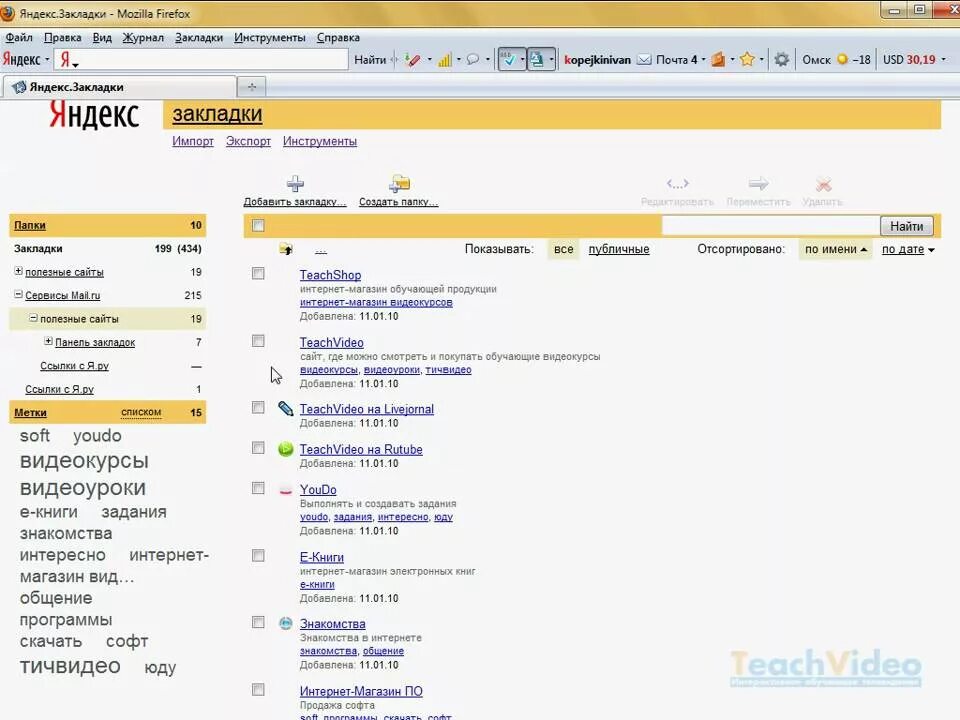The width and height of the screenshot is (960, 720).
Task: Open the Вид menu
Action: pos(102,37)
